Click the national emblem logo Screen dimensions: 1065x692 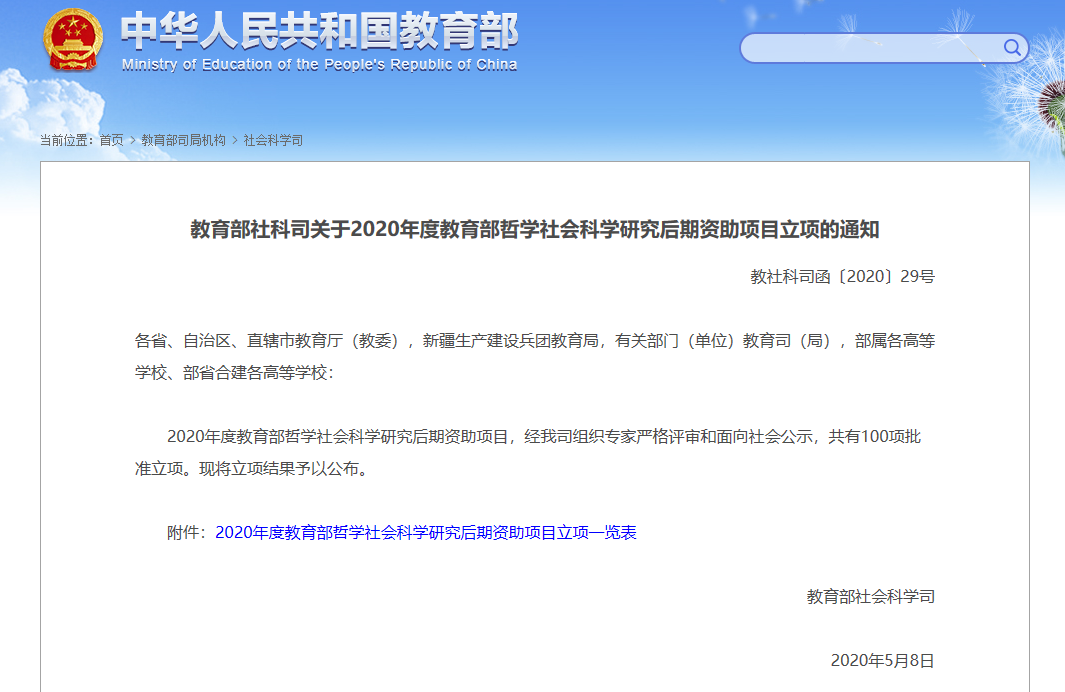[73, 39]
